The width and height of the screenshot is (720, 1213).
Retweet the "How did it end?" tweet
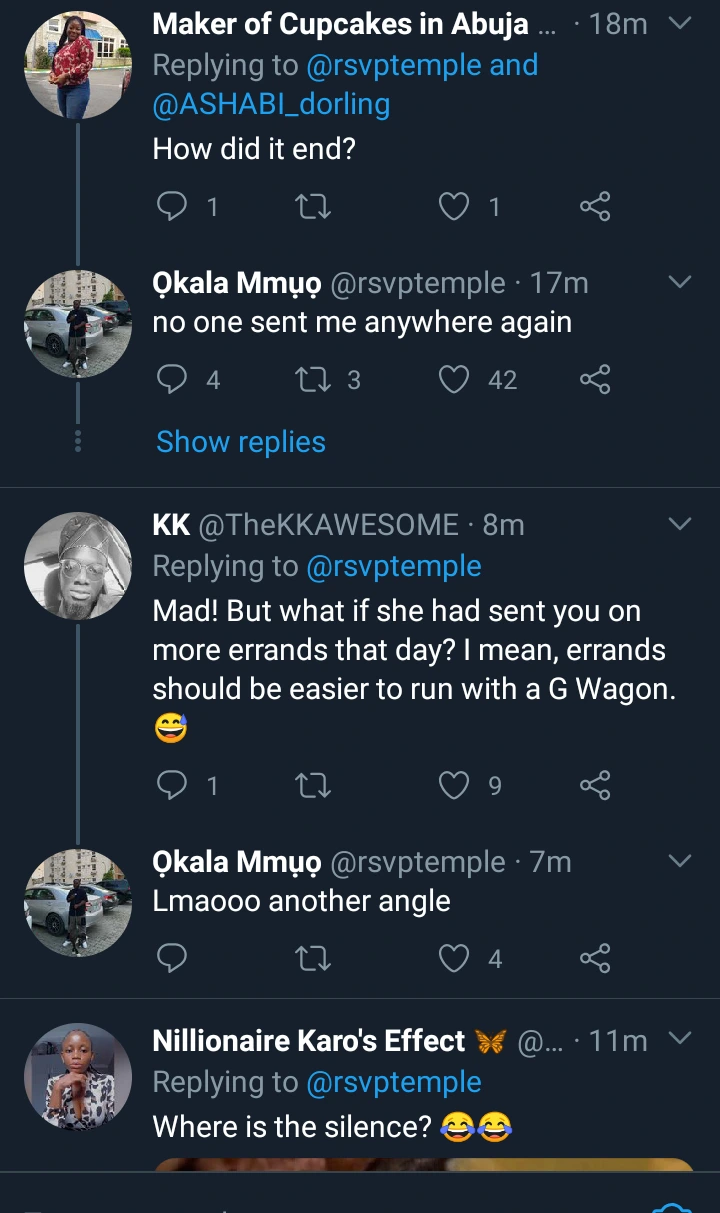click(x=315, y=207)
